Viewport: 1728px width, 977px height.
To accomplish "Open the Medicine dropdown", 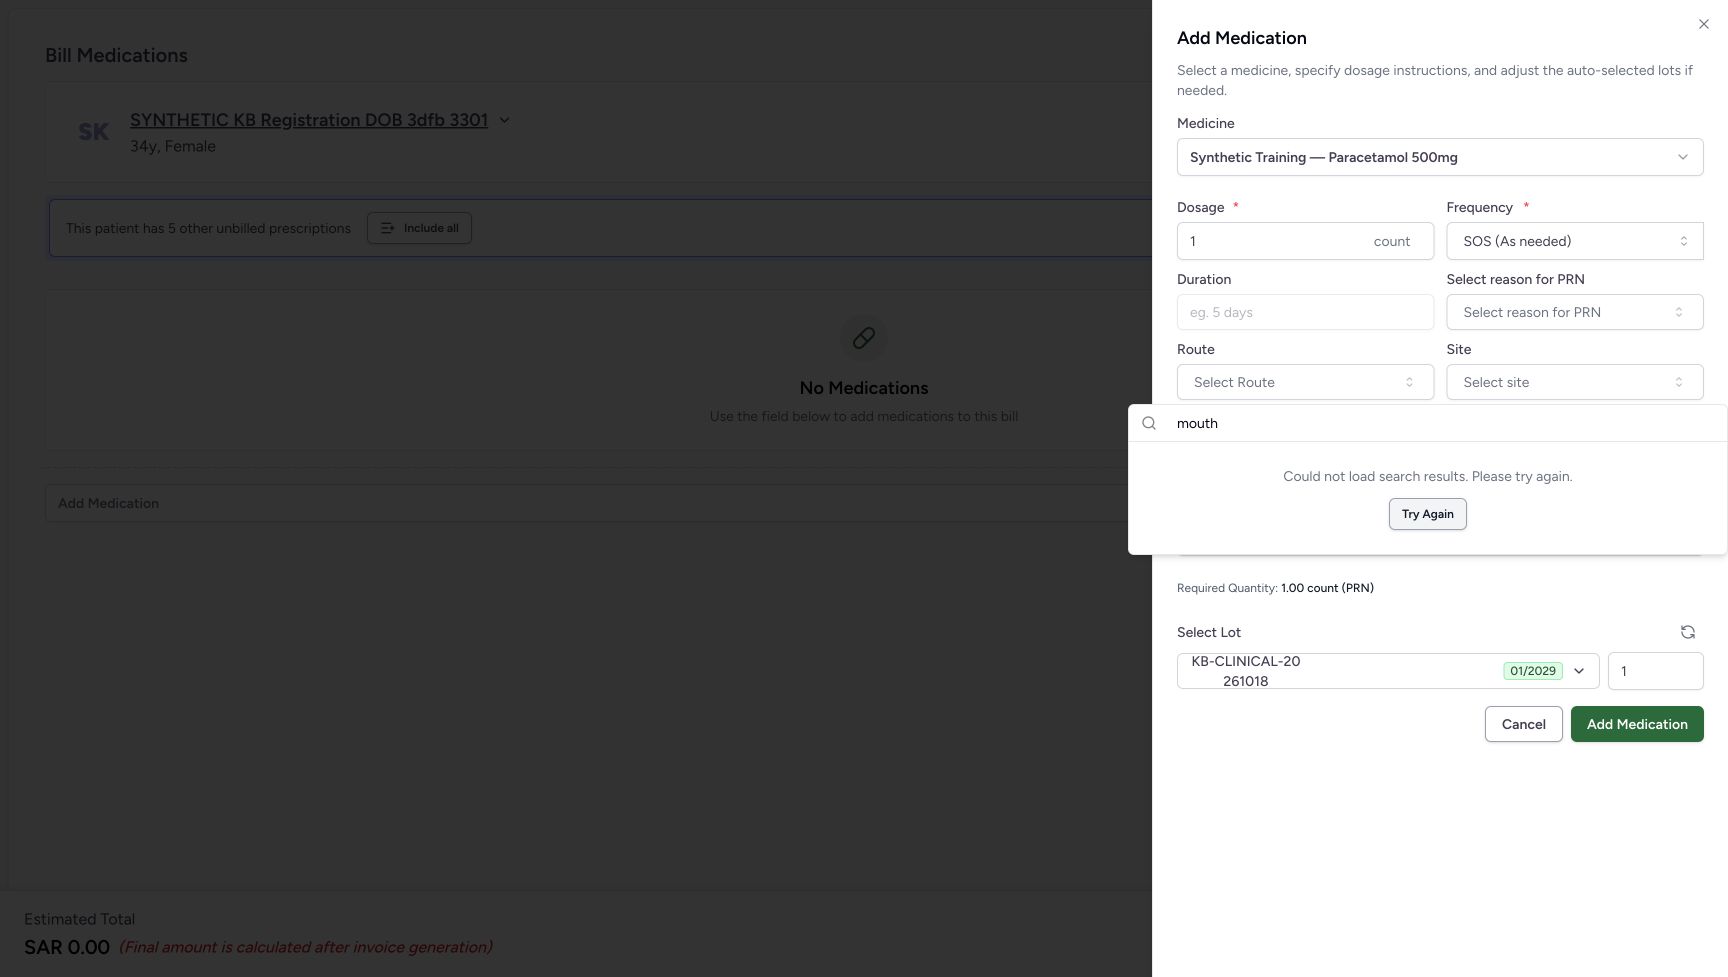I will tap(1440, 157).
